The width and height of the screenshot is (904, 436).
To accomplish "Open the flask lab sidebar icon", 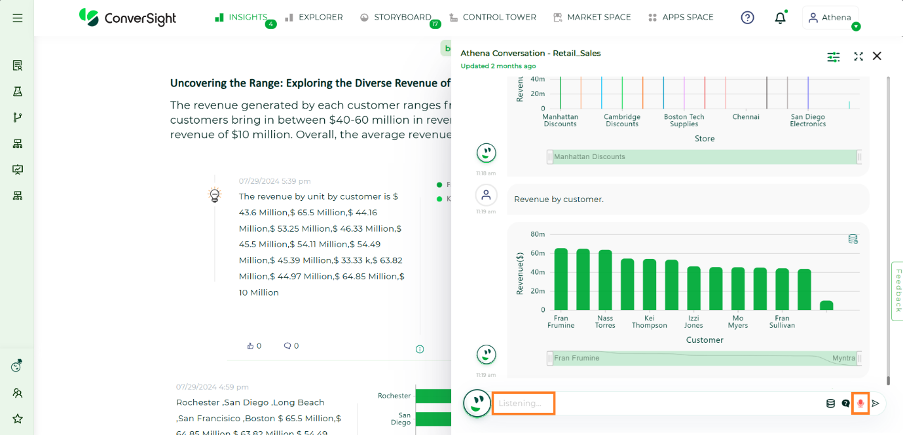I will point(17,92).
